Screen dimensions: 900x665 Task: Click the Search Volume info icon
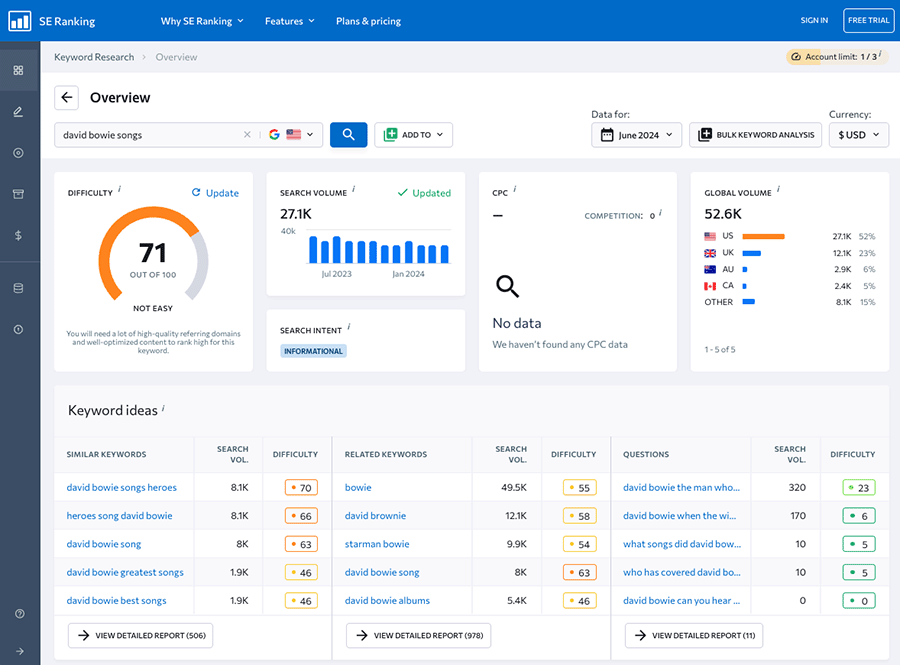354,189
